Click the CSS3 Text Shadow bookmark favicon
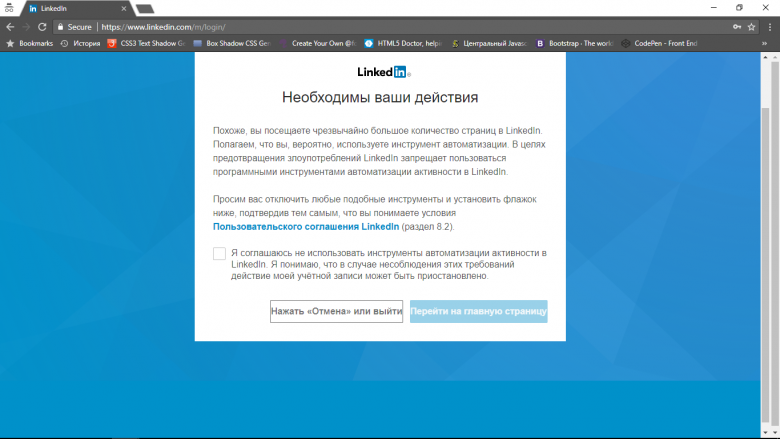 pos(112,43)
